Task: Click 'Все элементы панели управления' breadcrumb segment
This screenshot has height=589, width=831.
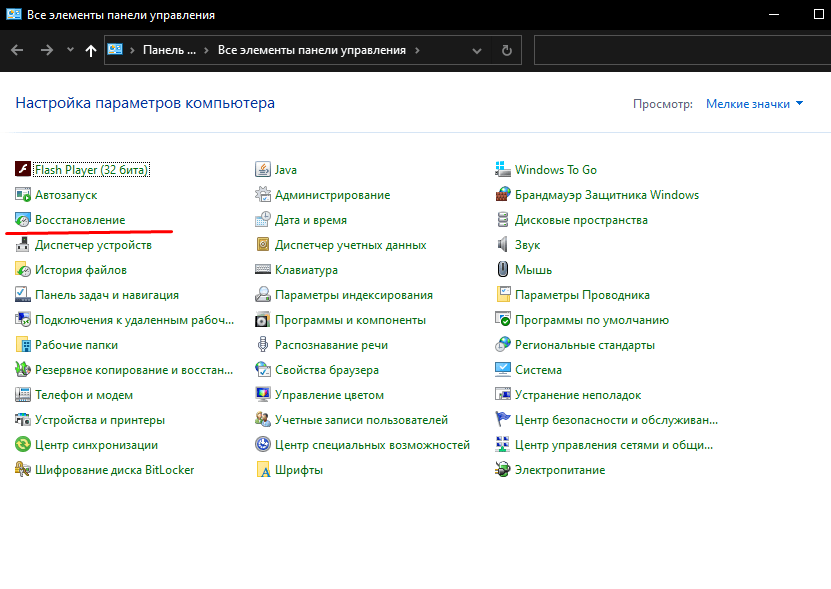Action: coord(311,50)
